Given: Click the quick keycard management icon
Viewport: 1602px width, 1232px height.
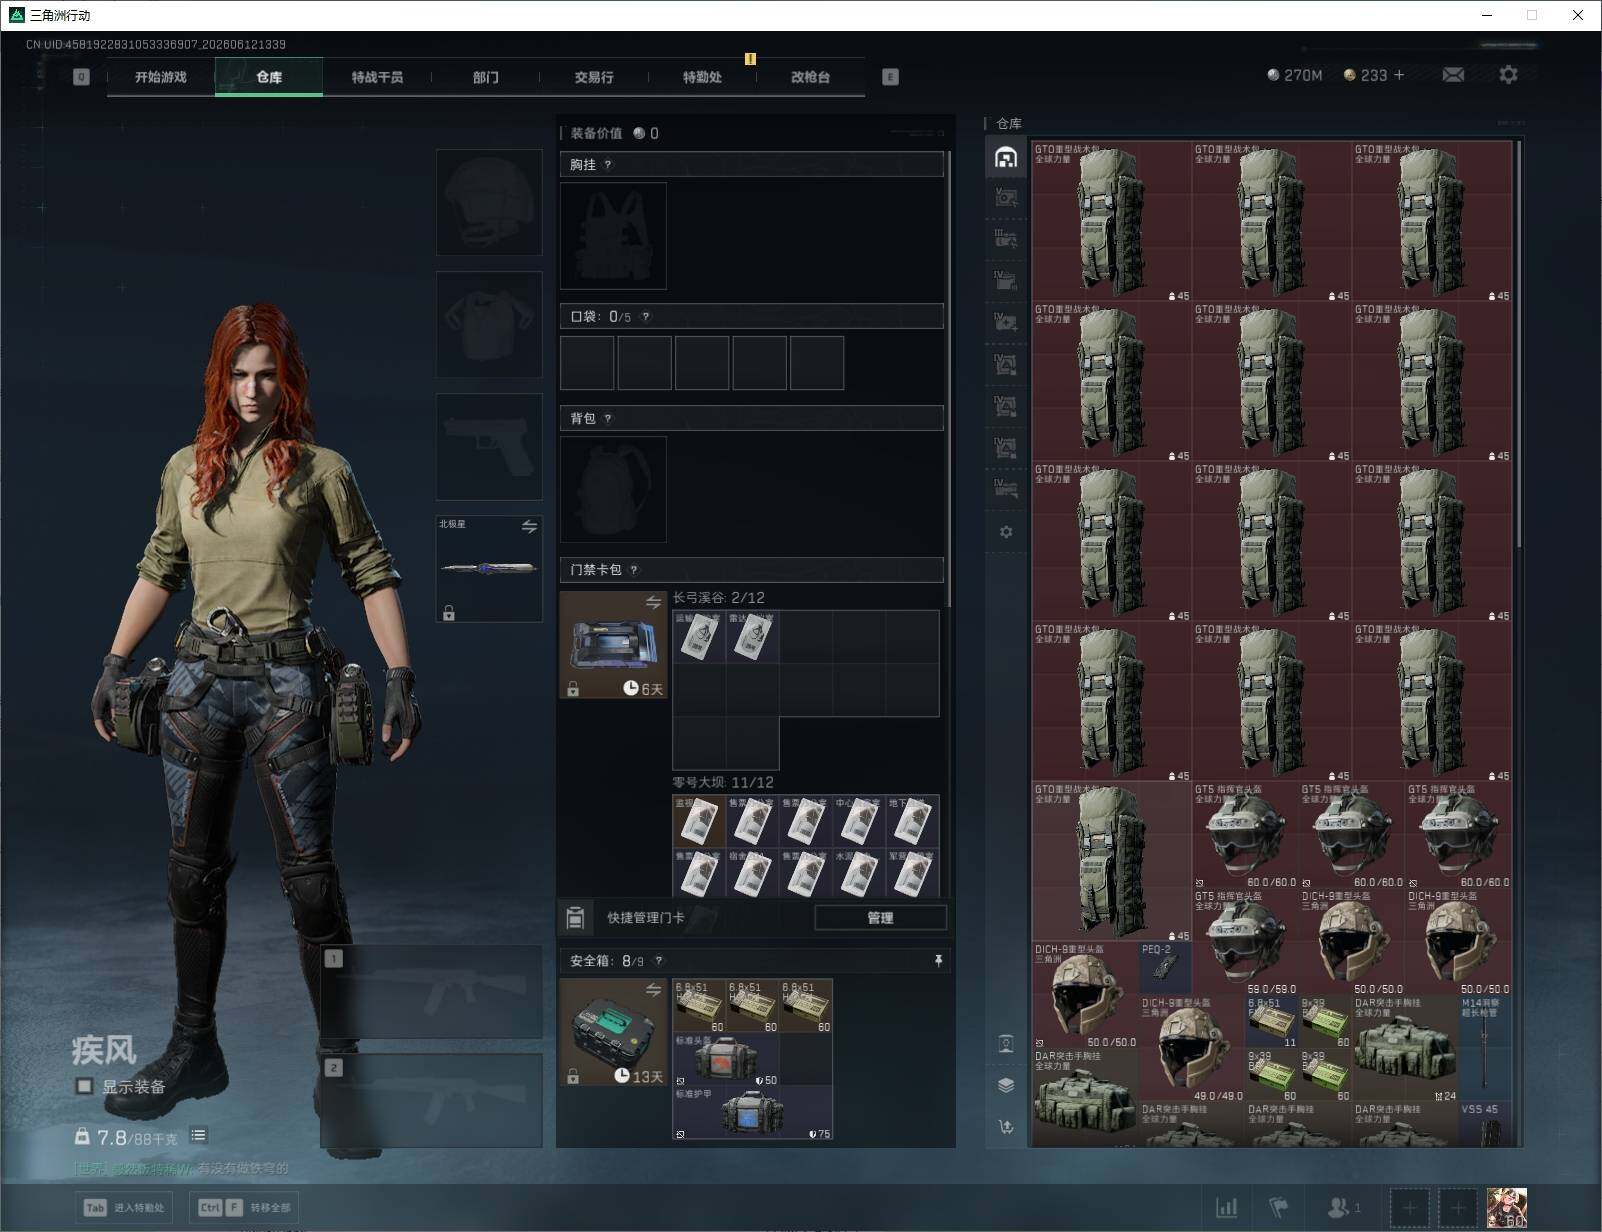Looking at the screenshot, I should coord(575,917).
